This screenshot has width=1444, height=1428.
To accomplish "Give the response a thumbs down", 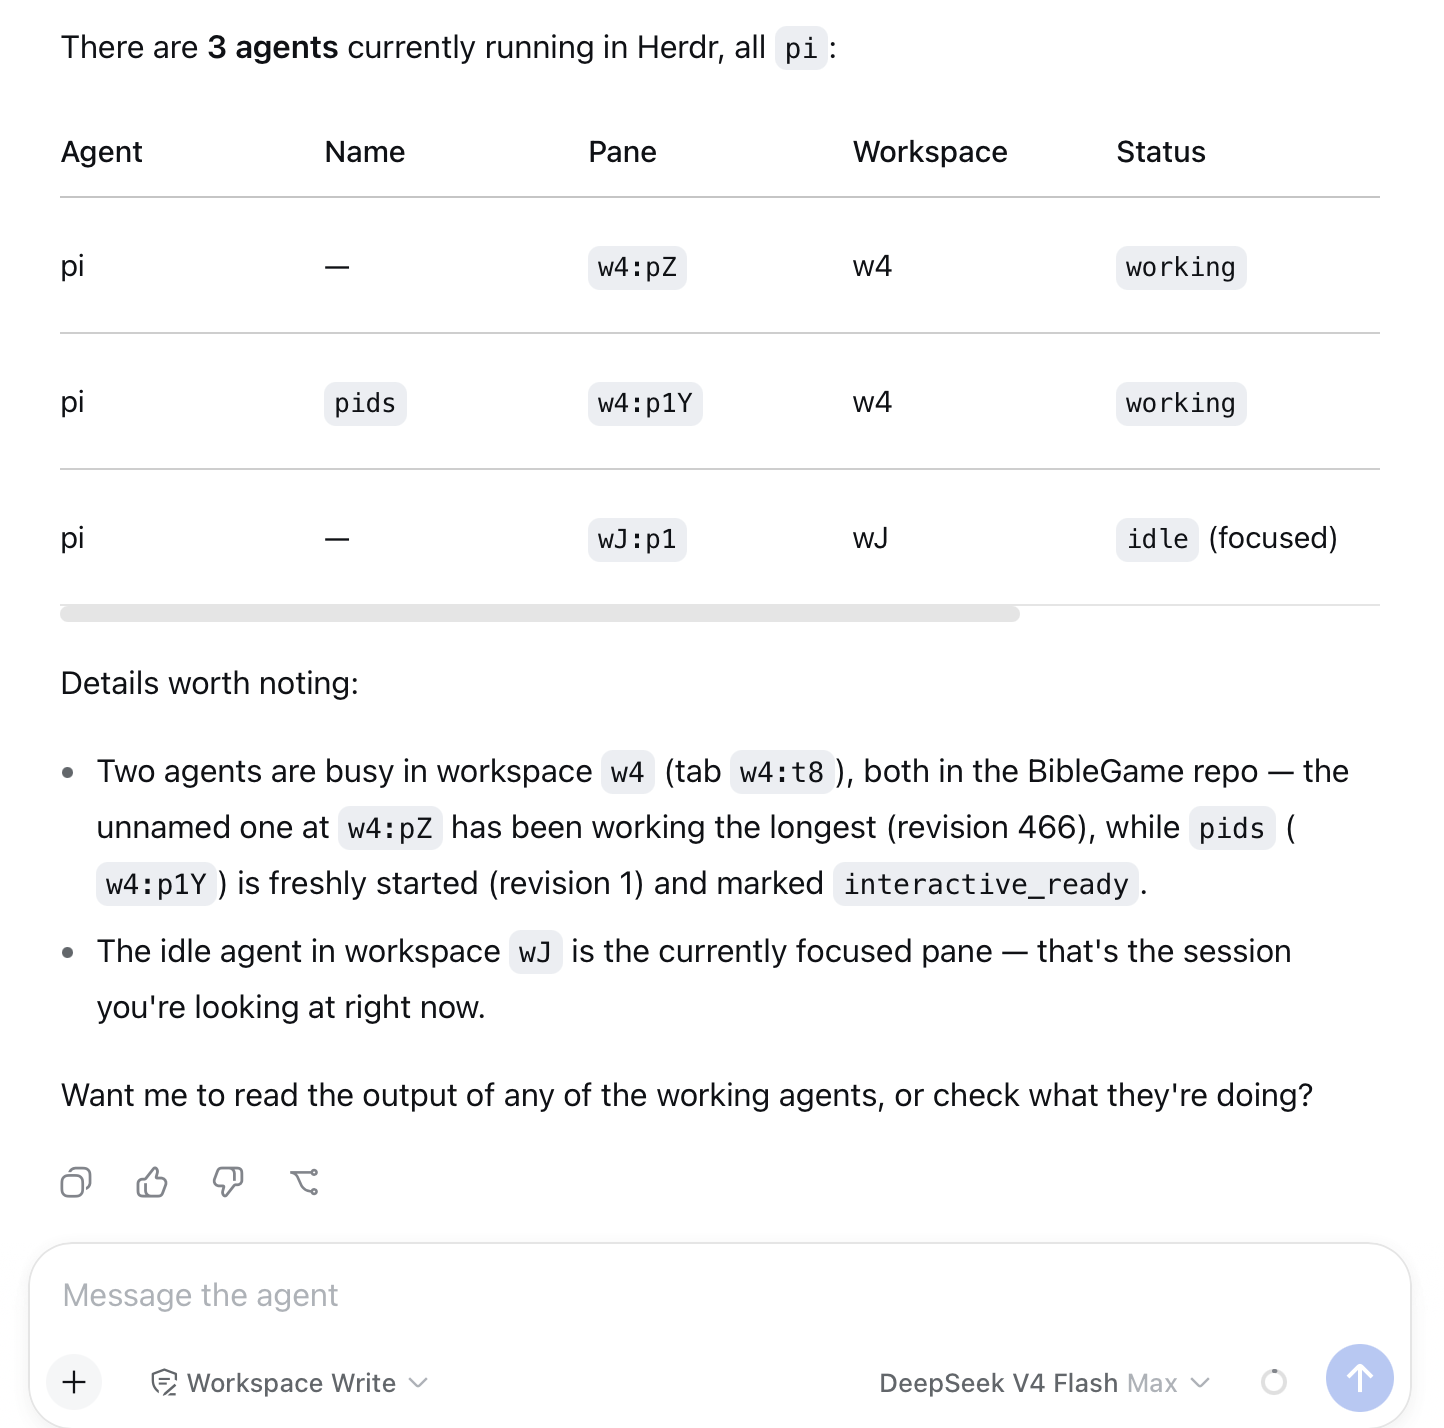I will pyautogui.click(x=228, y=1182).
